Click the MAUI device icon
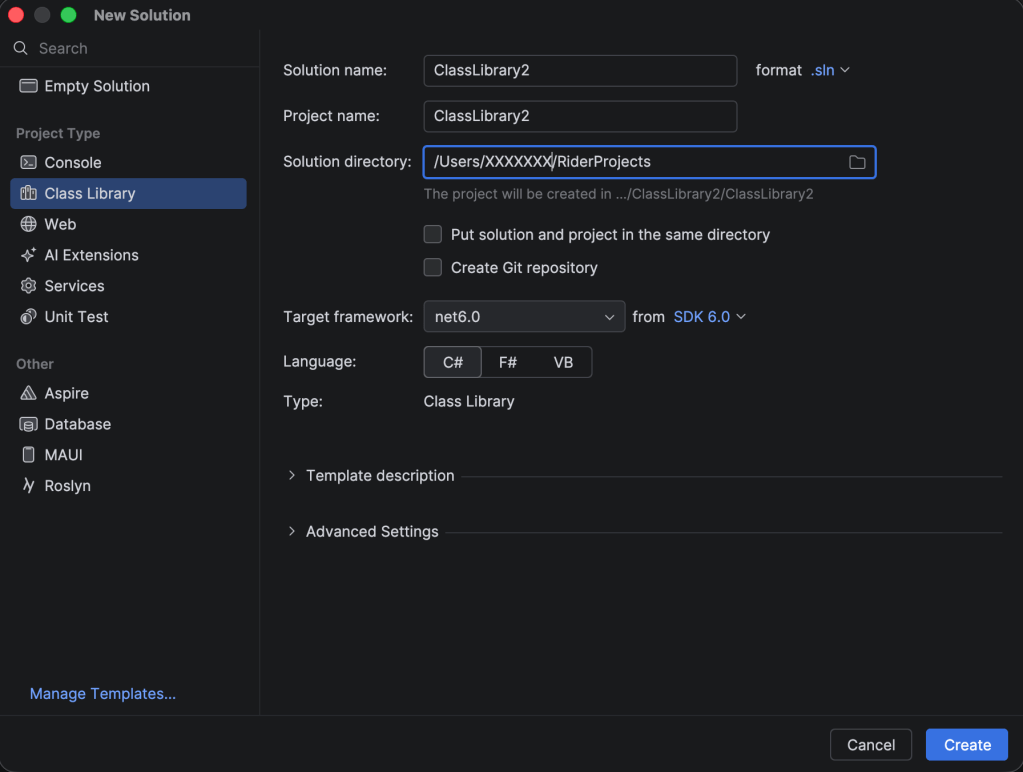This screenshot has height=772, width=1023. point(28,455)
